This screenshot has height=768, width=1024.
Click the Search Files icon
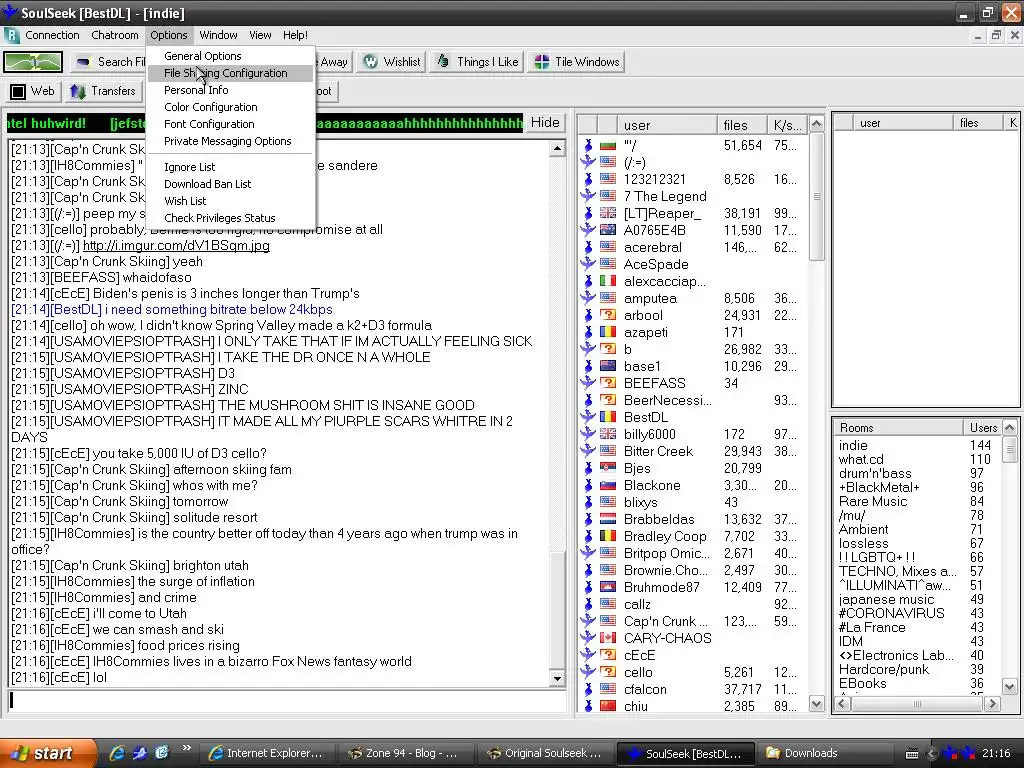83,62
